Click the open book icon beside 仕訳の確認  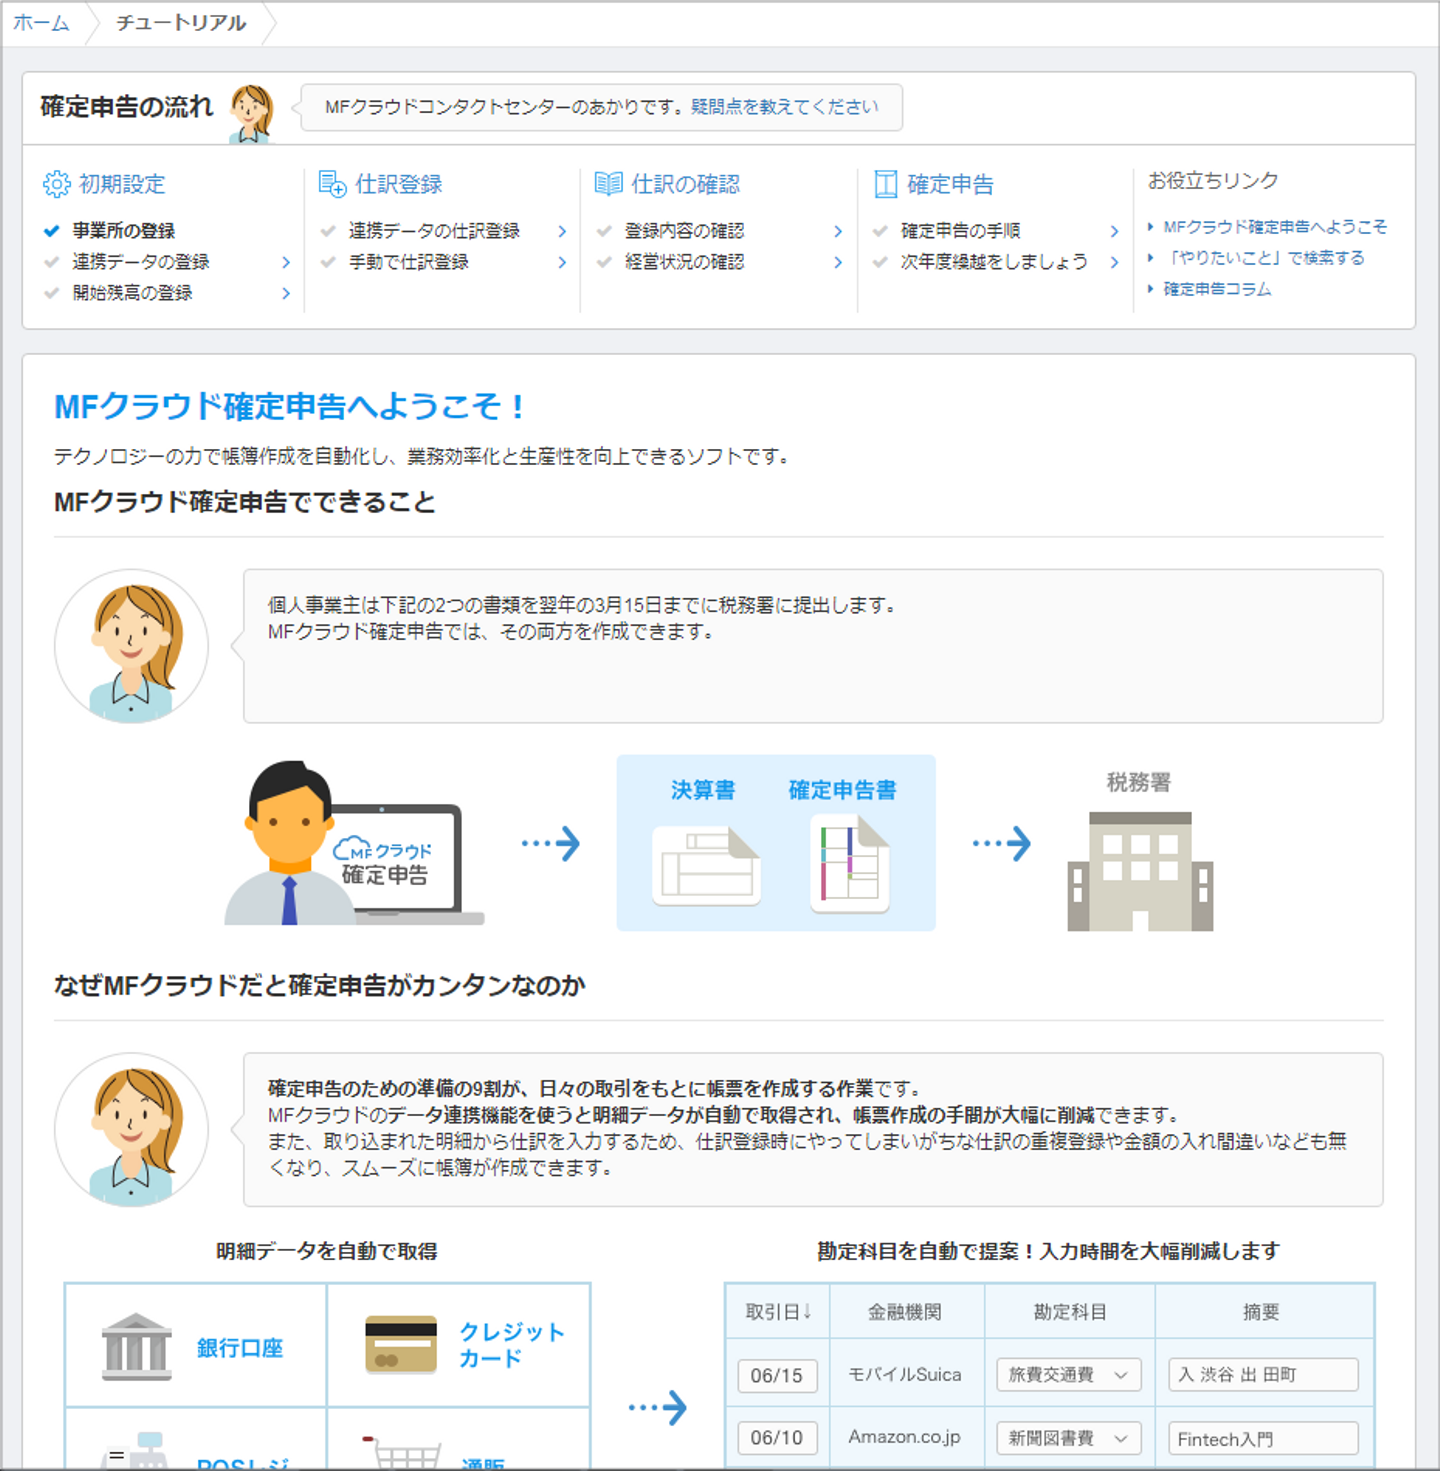[x=608, y=184]
